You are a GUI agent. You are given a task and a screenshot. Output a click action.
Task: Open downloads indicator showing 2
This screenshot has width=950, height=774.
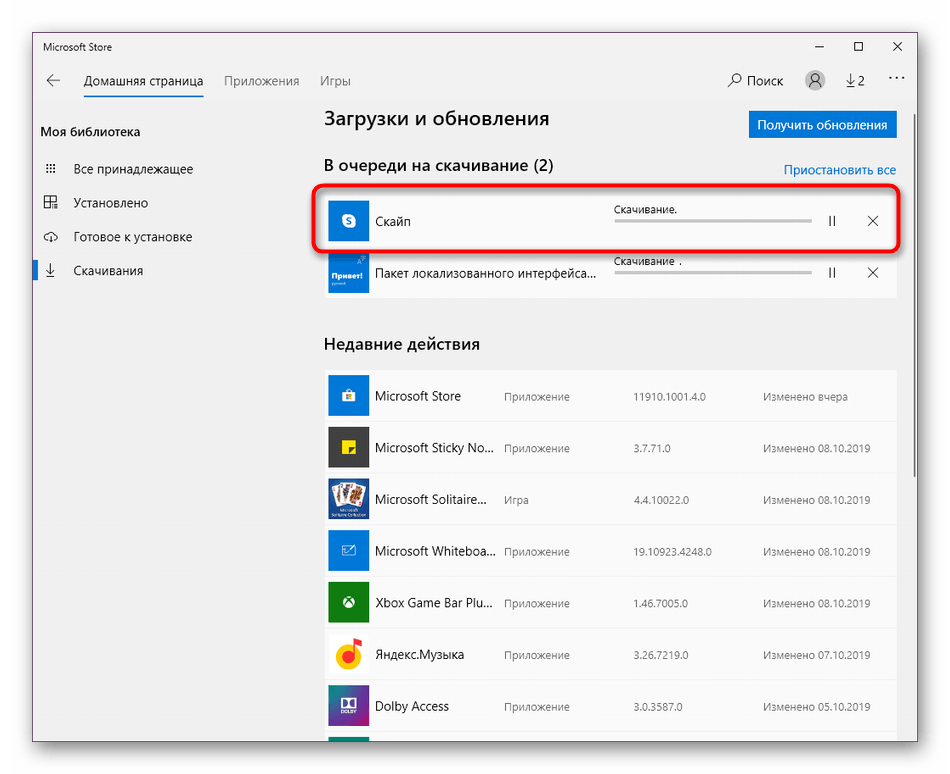[855, 81]
